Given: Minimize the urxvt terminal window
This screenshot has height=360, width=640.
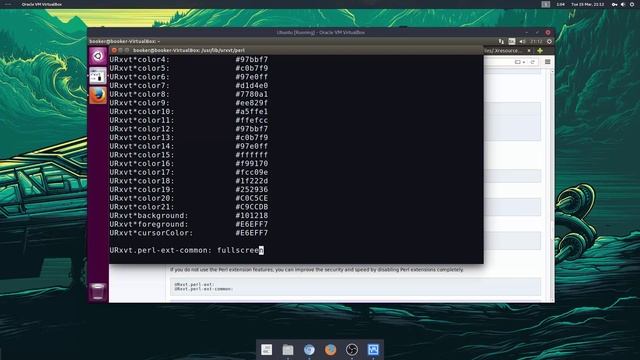Looking at the screenshot, I should 120,50.
